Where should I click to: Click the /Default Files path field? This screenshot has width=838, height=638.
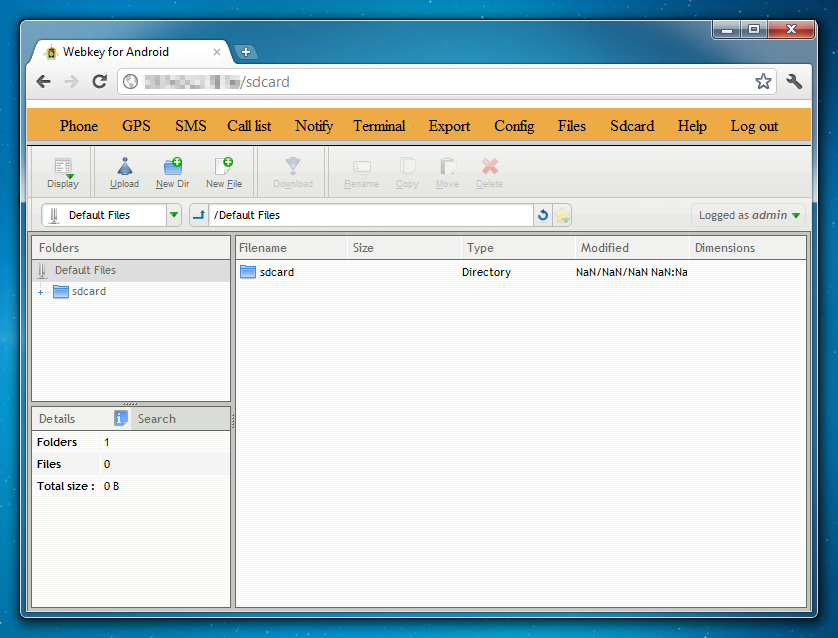click(370, 215)
